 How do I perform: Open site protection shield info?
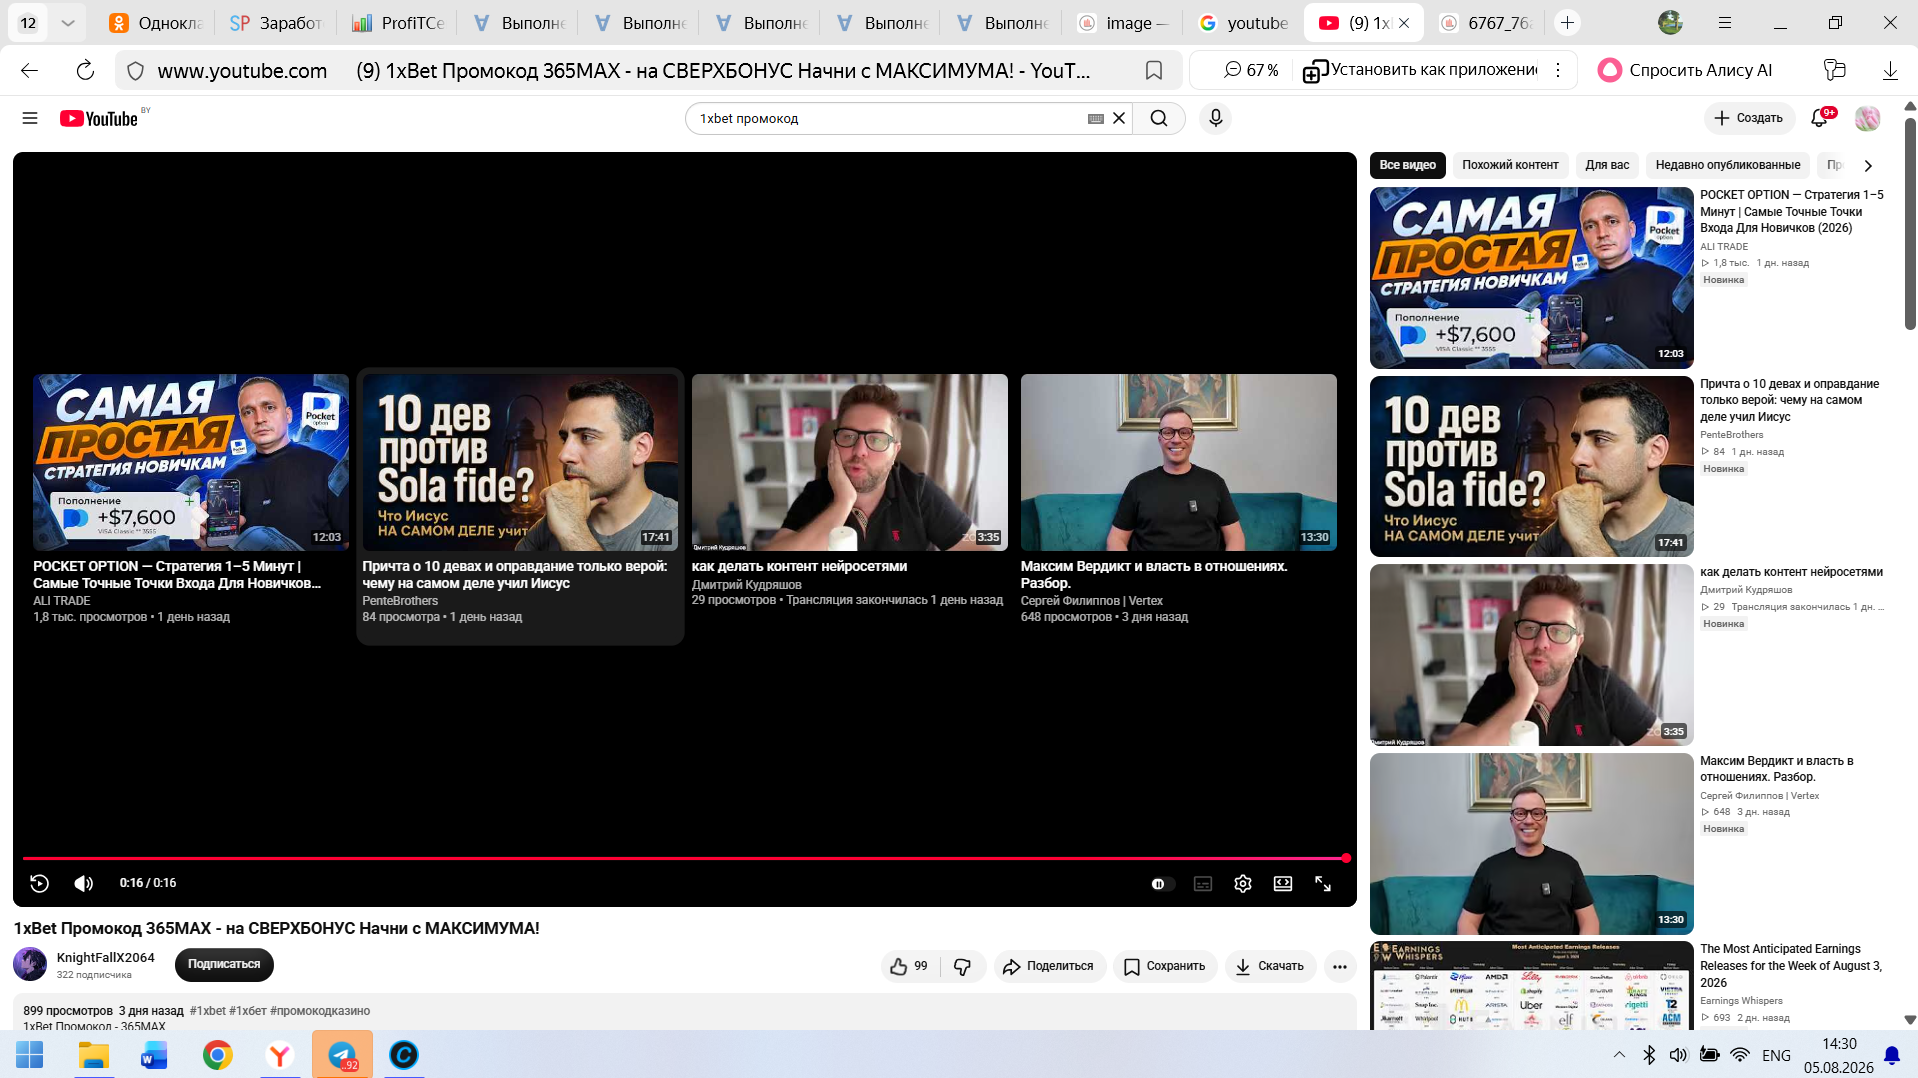coord(136,70)
